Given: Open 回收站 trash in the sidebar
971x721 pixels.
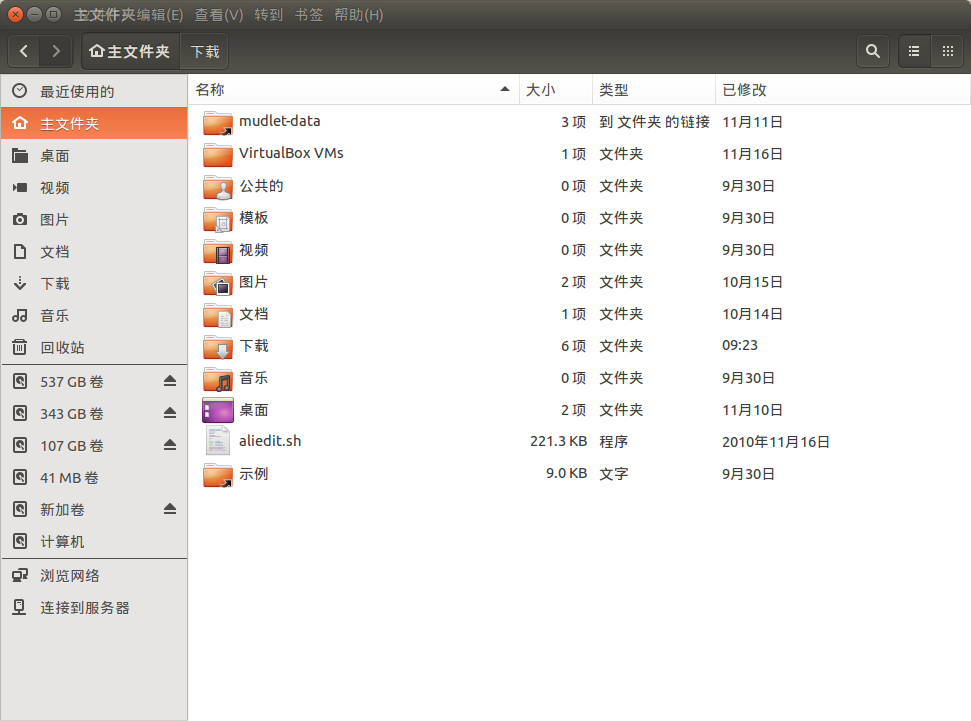Looking at the screenshot, I should (94, 347).
